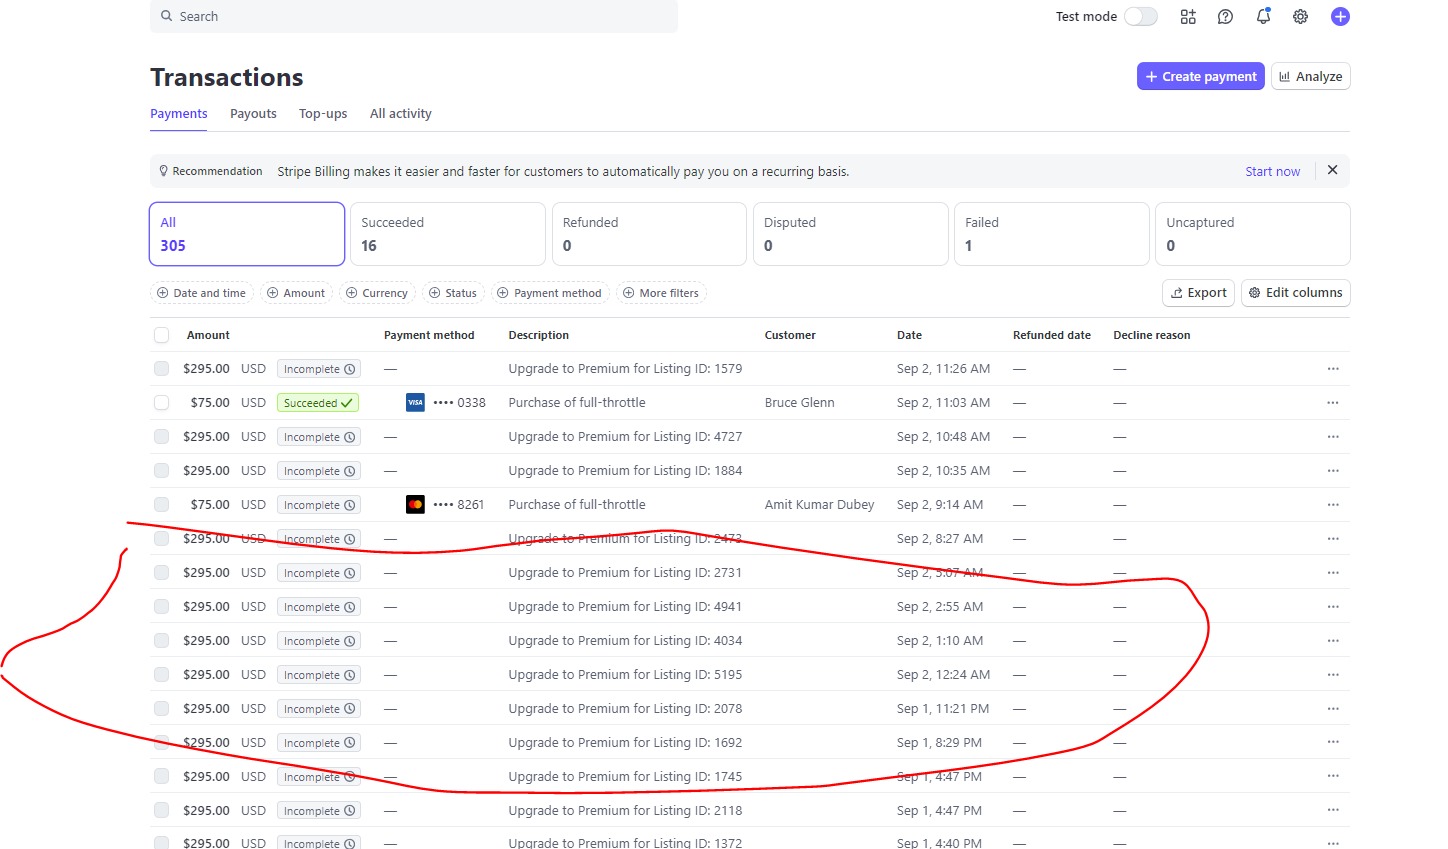The height and width of the screenshot is (849, 1448).
Task: Open row options for Bruce Glenn payment
Action: (x=1332, y=403)
